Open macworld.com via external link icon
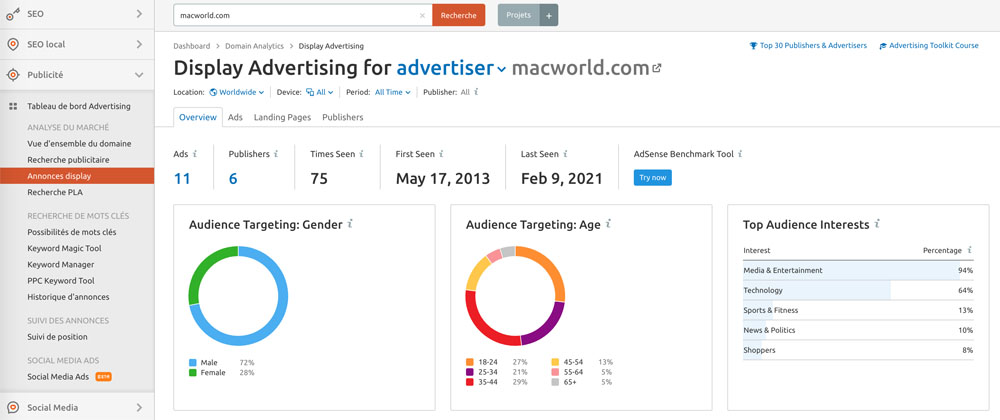This screenshot has width=1000, height=420. tap(658, 68)
